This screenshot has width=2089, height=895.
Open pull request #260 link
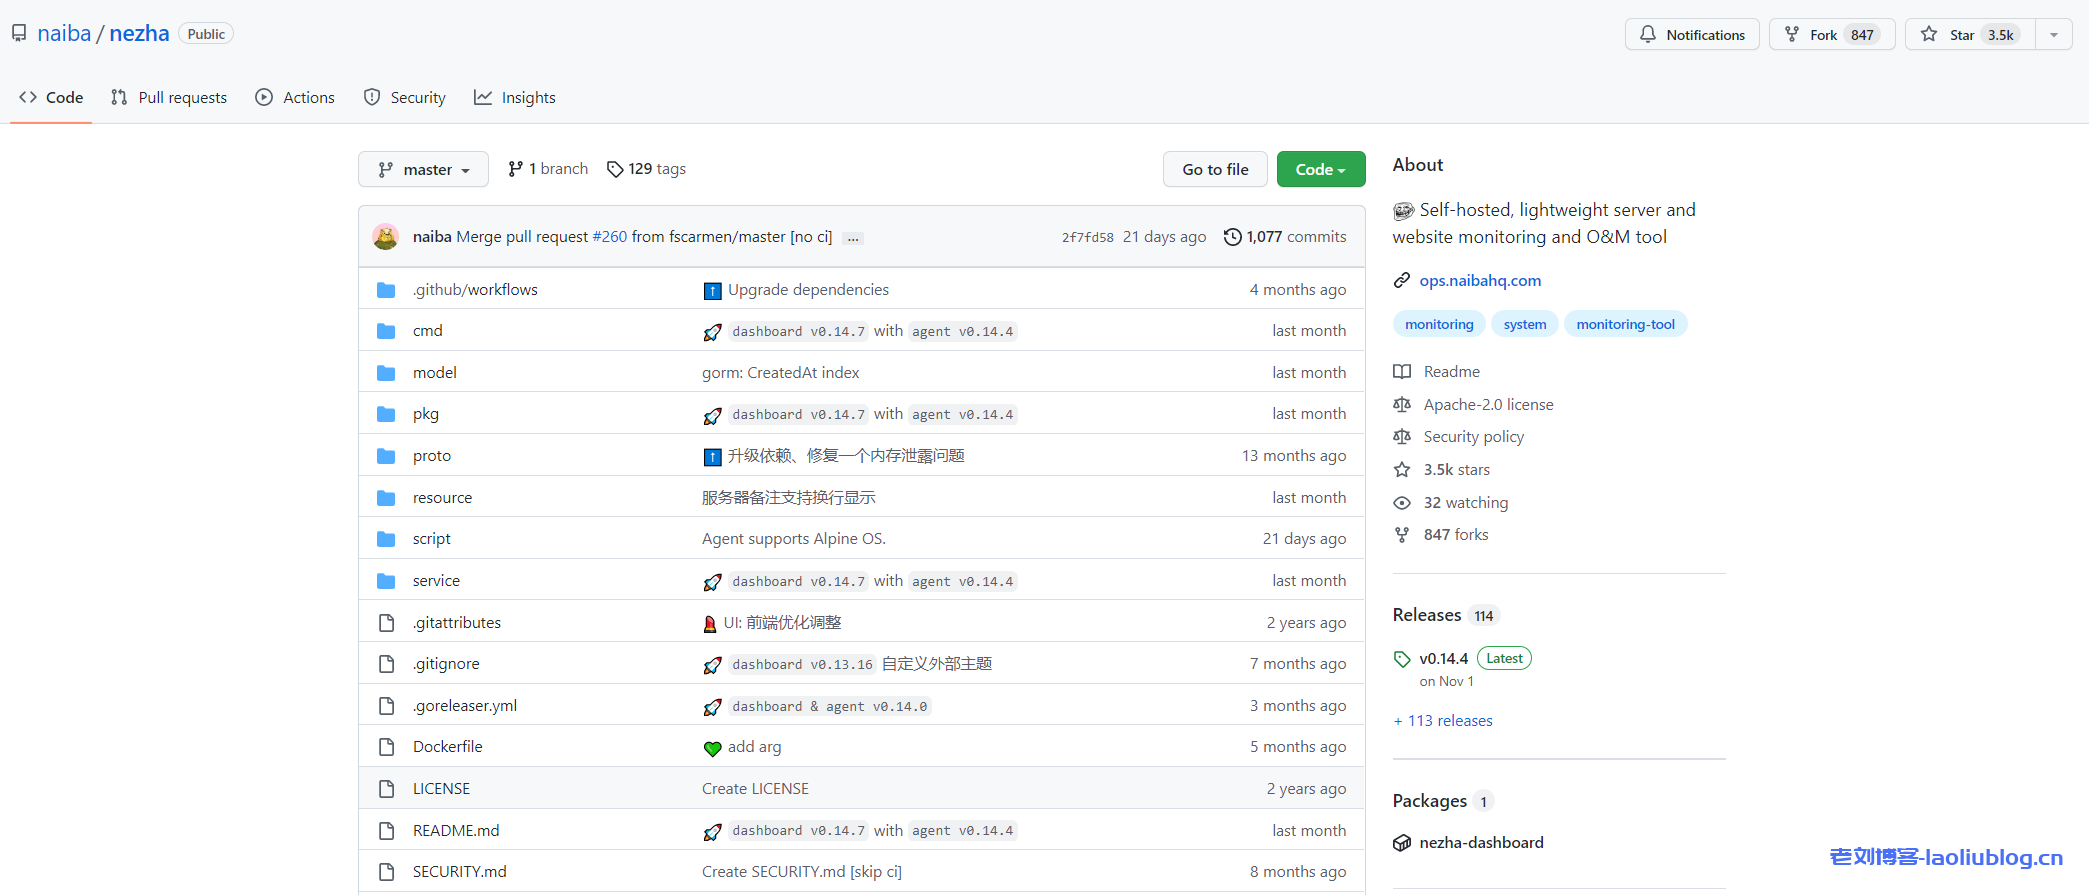[x=610, y=237]
